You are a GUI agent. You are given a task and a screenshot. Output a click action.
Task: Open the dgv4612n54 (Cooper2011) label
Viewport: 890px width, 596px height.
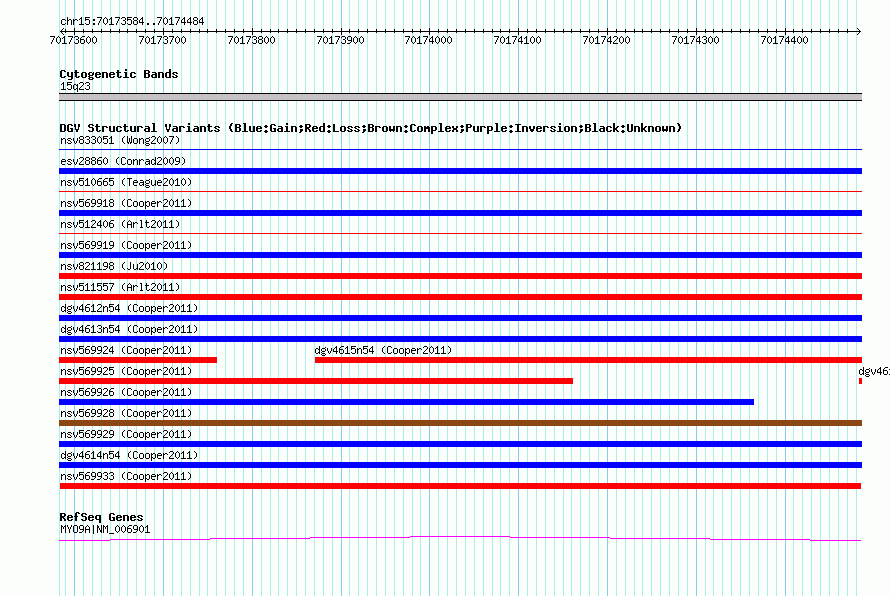[129, 308]
